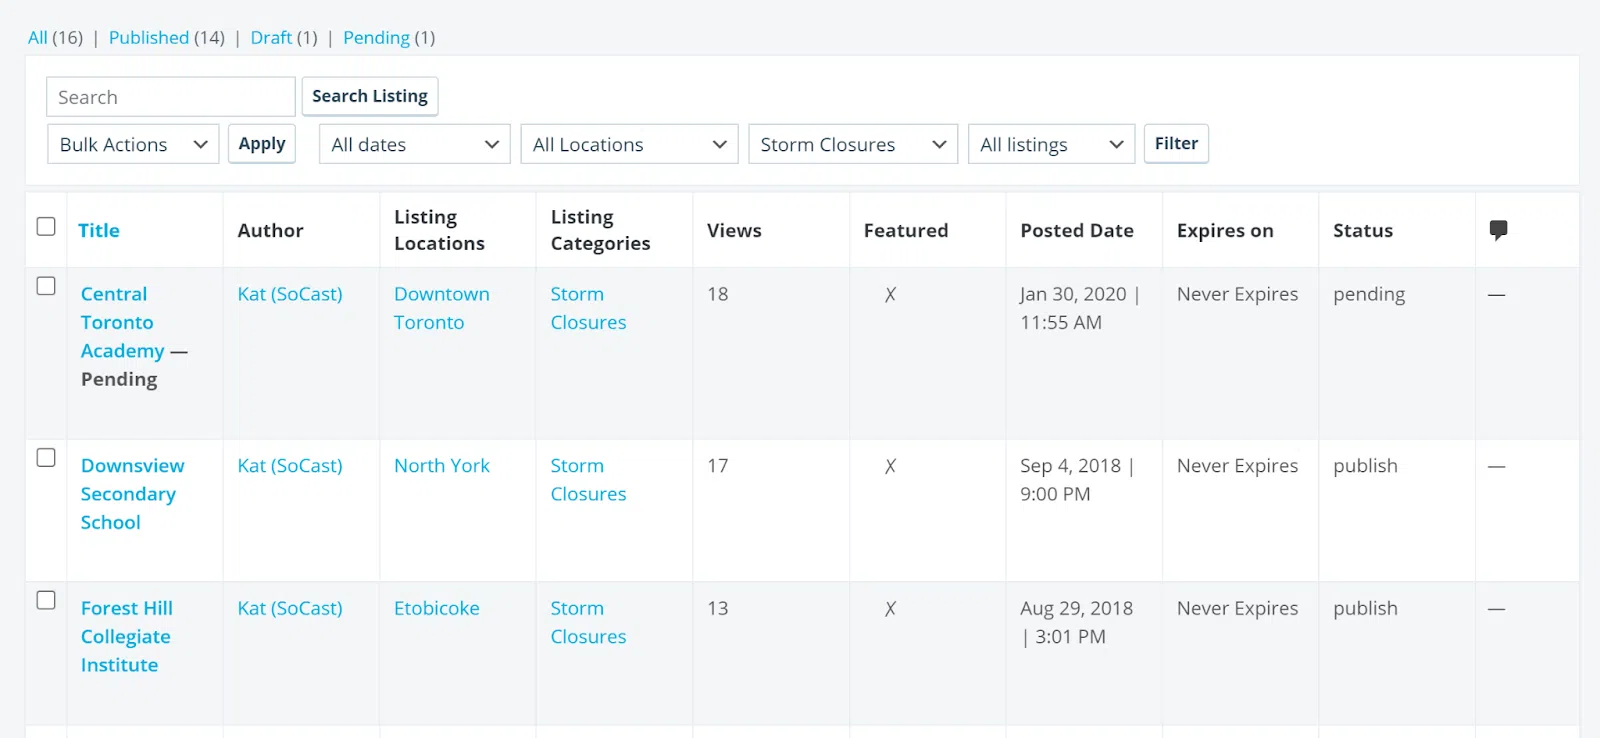This screenshot has height=738, width=1600.
Task: Toggle the select-all checkbox in header
Action: 46,226
